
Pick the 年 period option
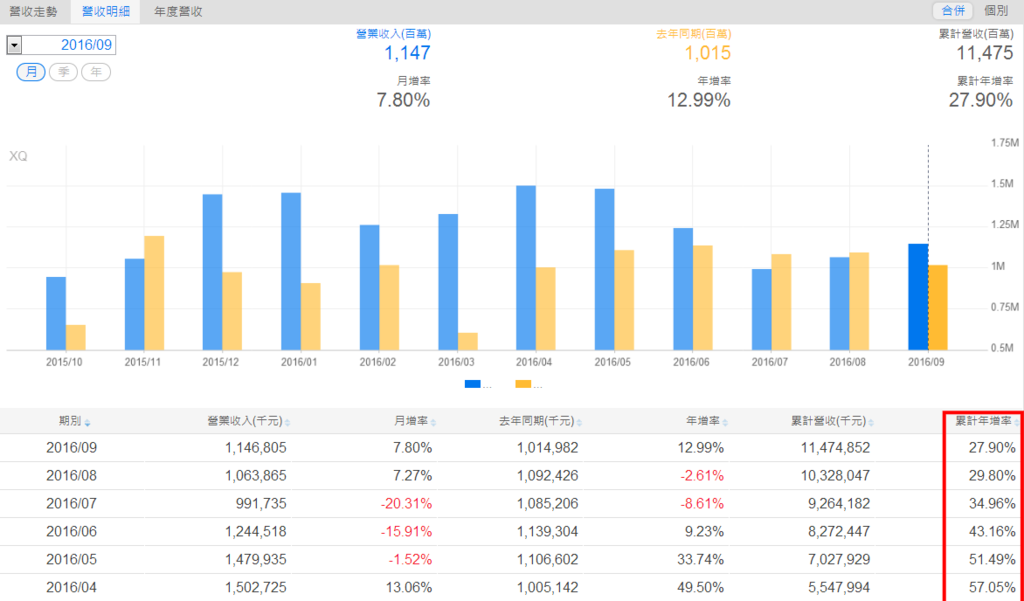click(96, 72)
